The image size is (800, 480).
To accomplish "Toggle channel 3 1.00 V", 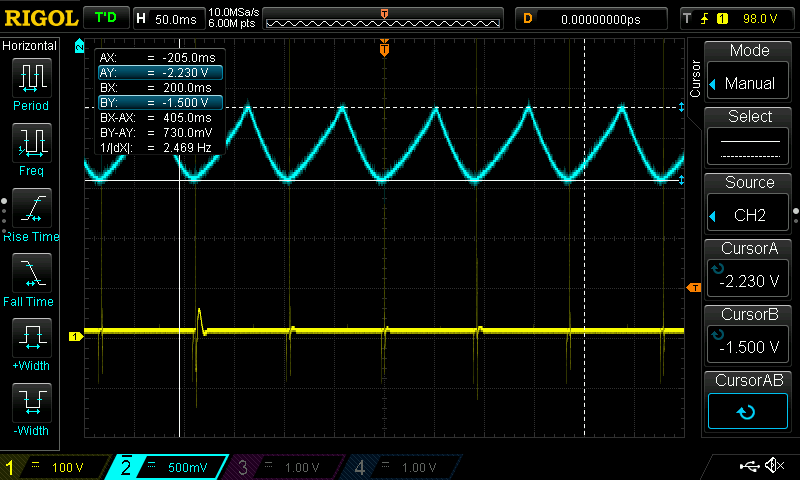I will click(286, 467).
